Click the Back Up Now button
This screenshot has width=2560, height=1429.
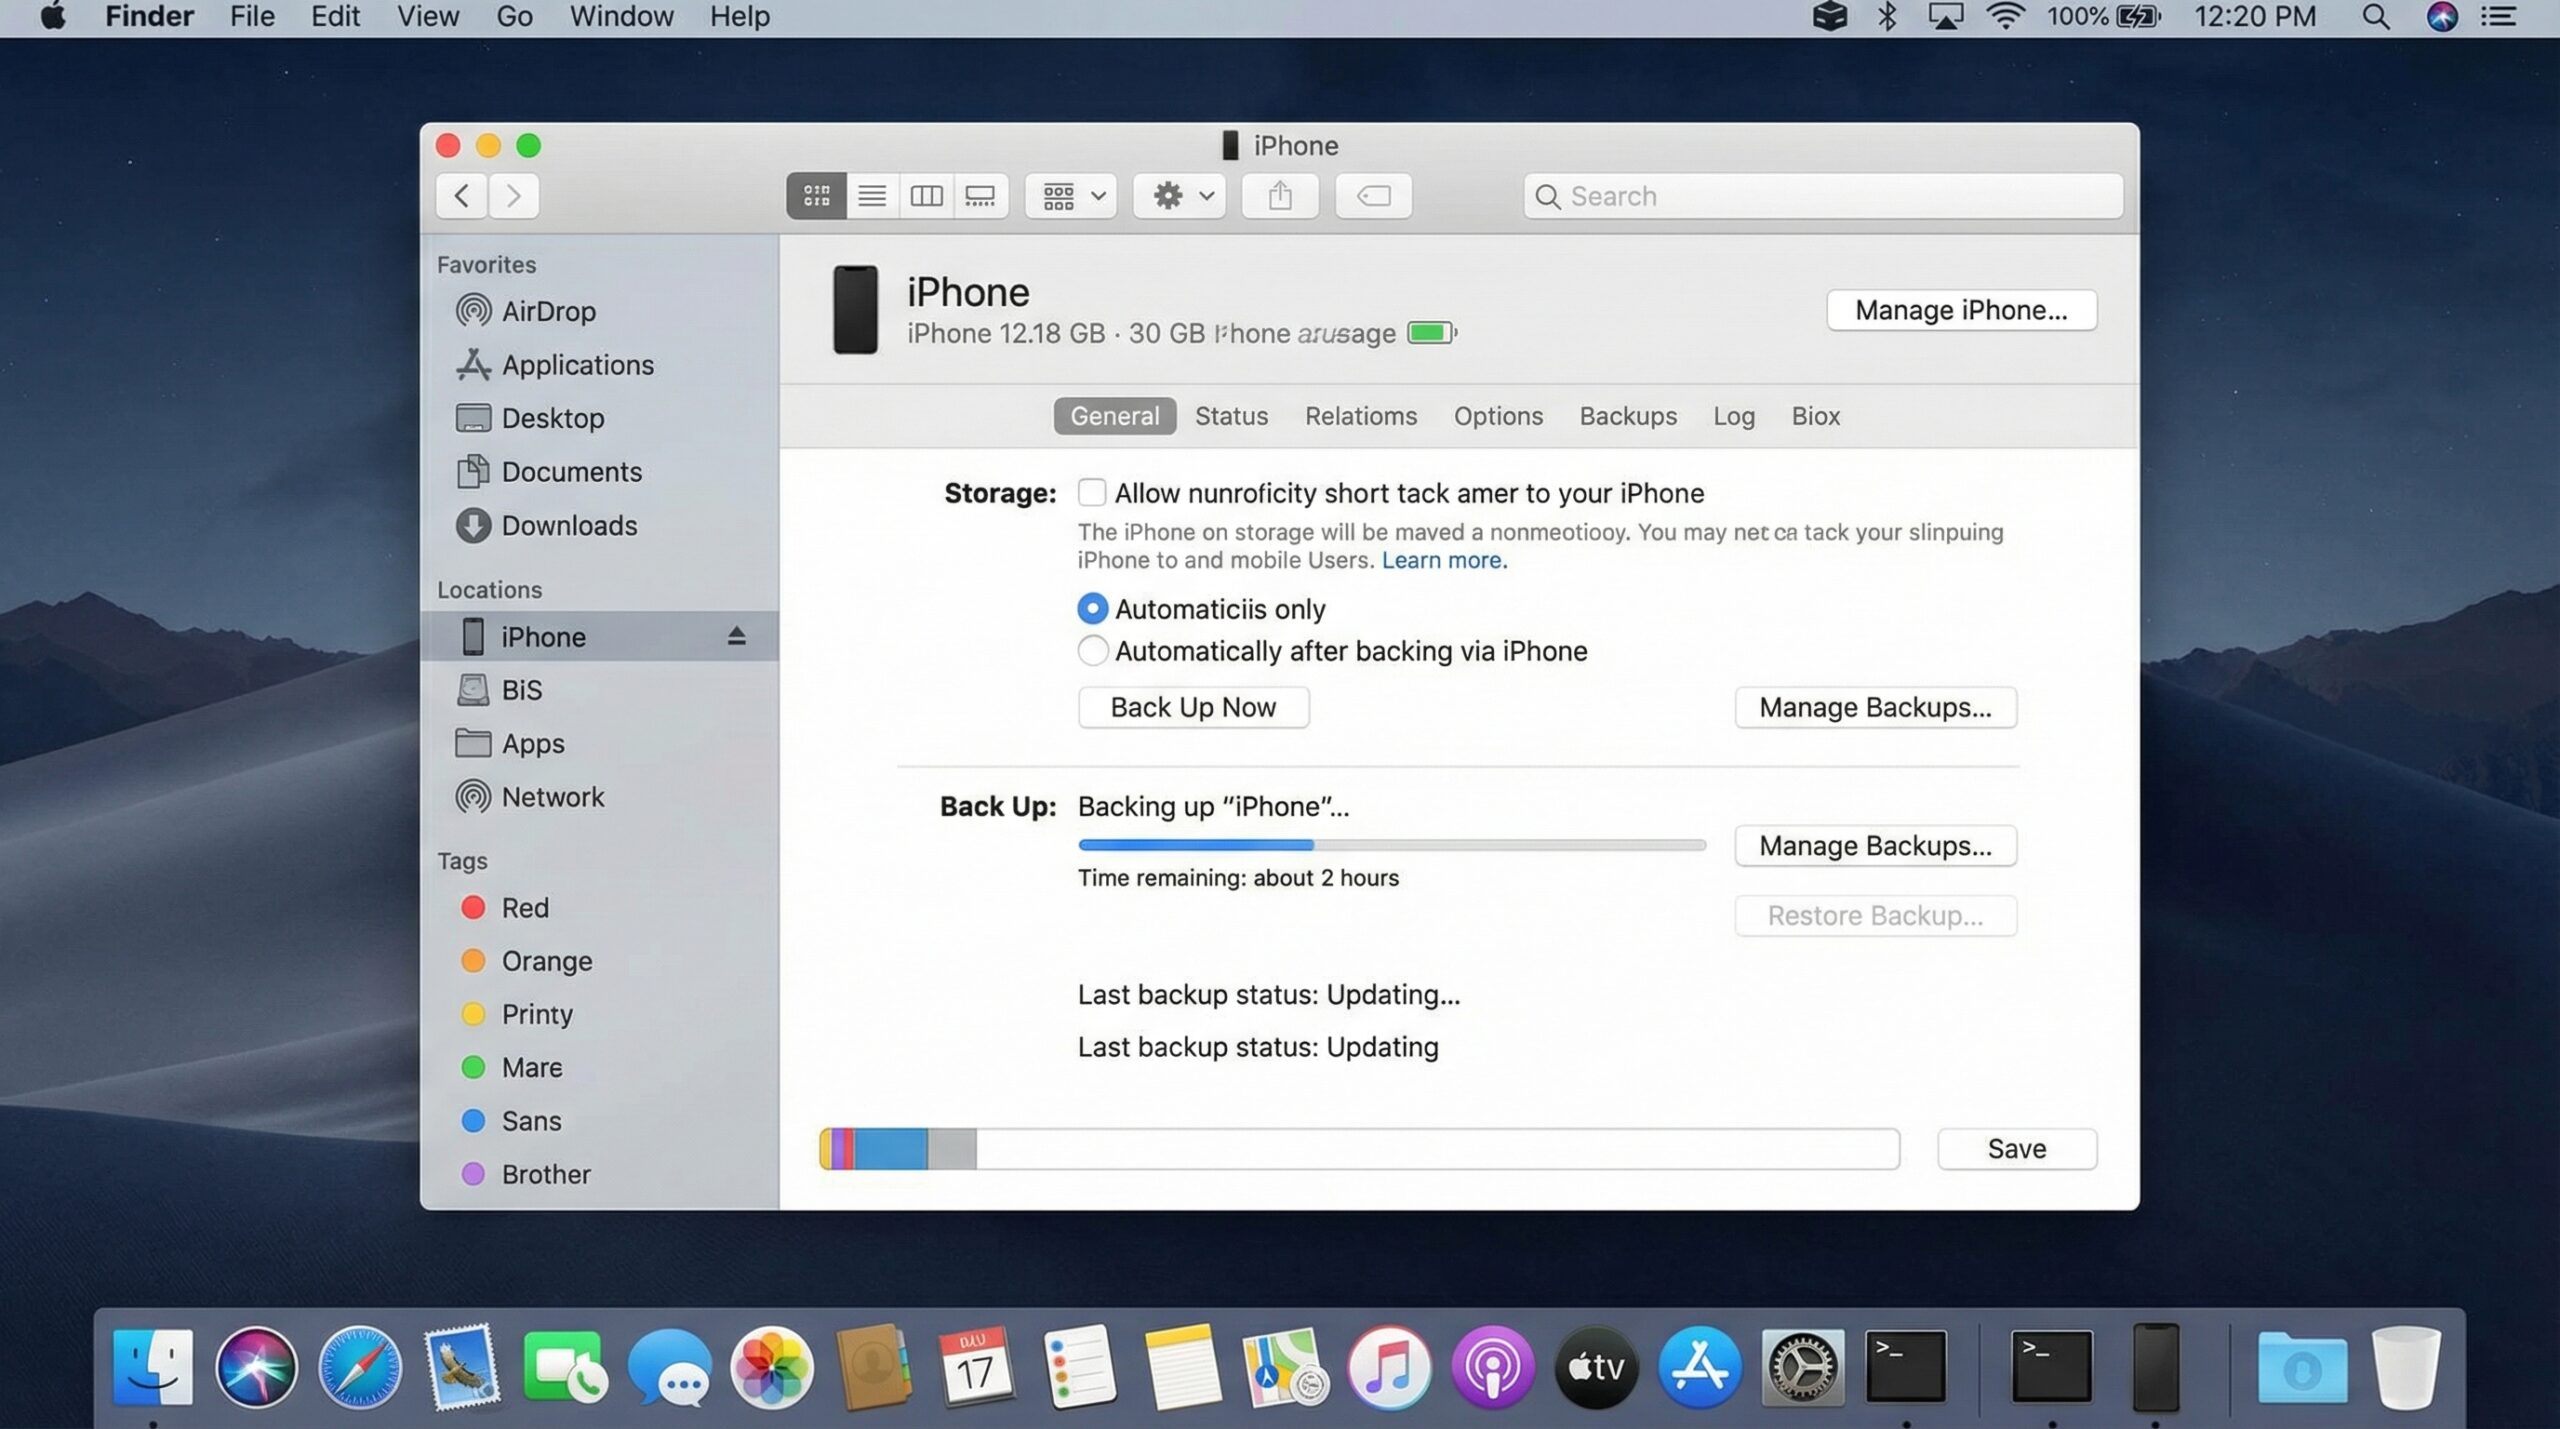1193,707
